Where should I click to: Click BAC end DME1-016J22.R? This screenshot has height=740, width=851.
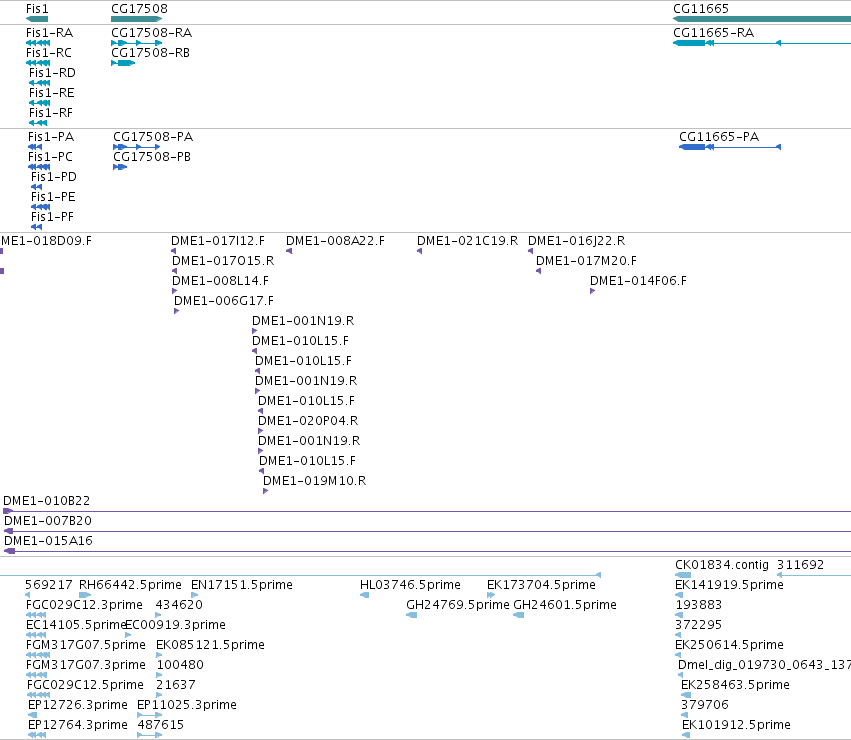click(x=531, y=251)
